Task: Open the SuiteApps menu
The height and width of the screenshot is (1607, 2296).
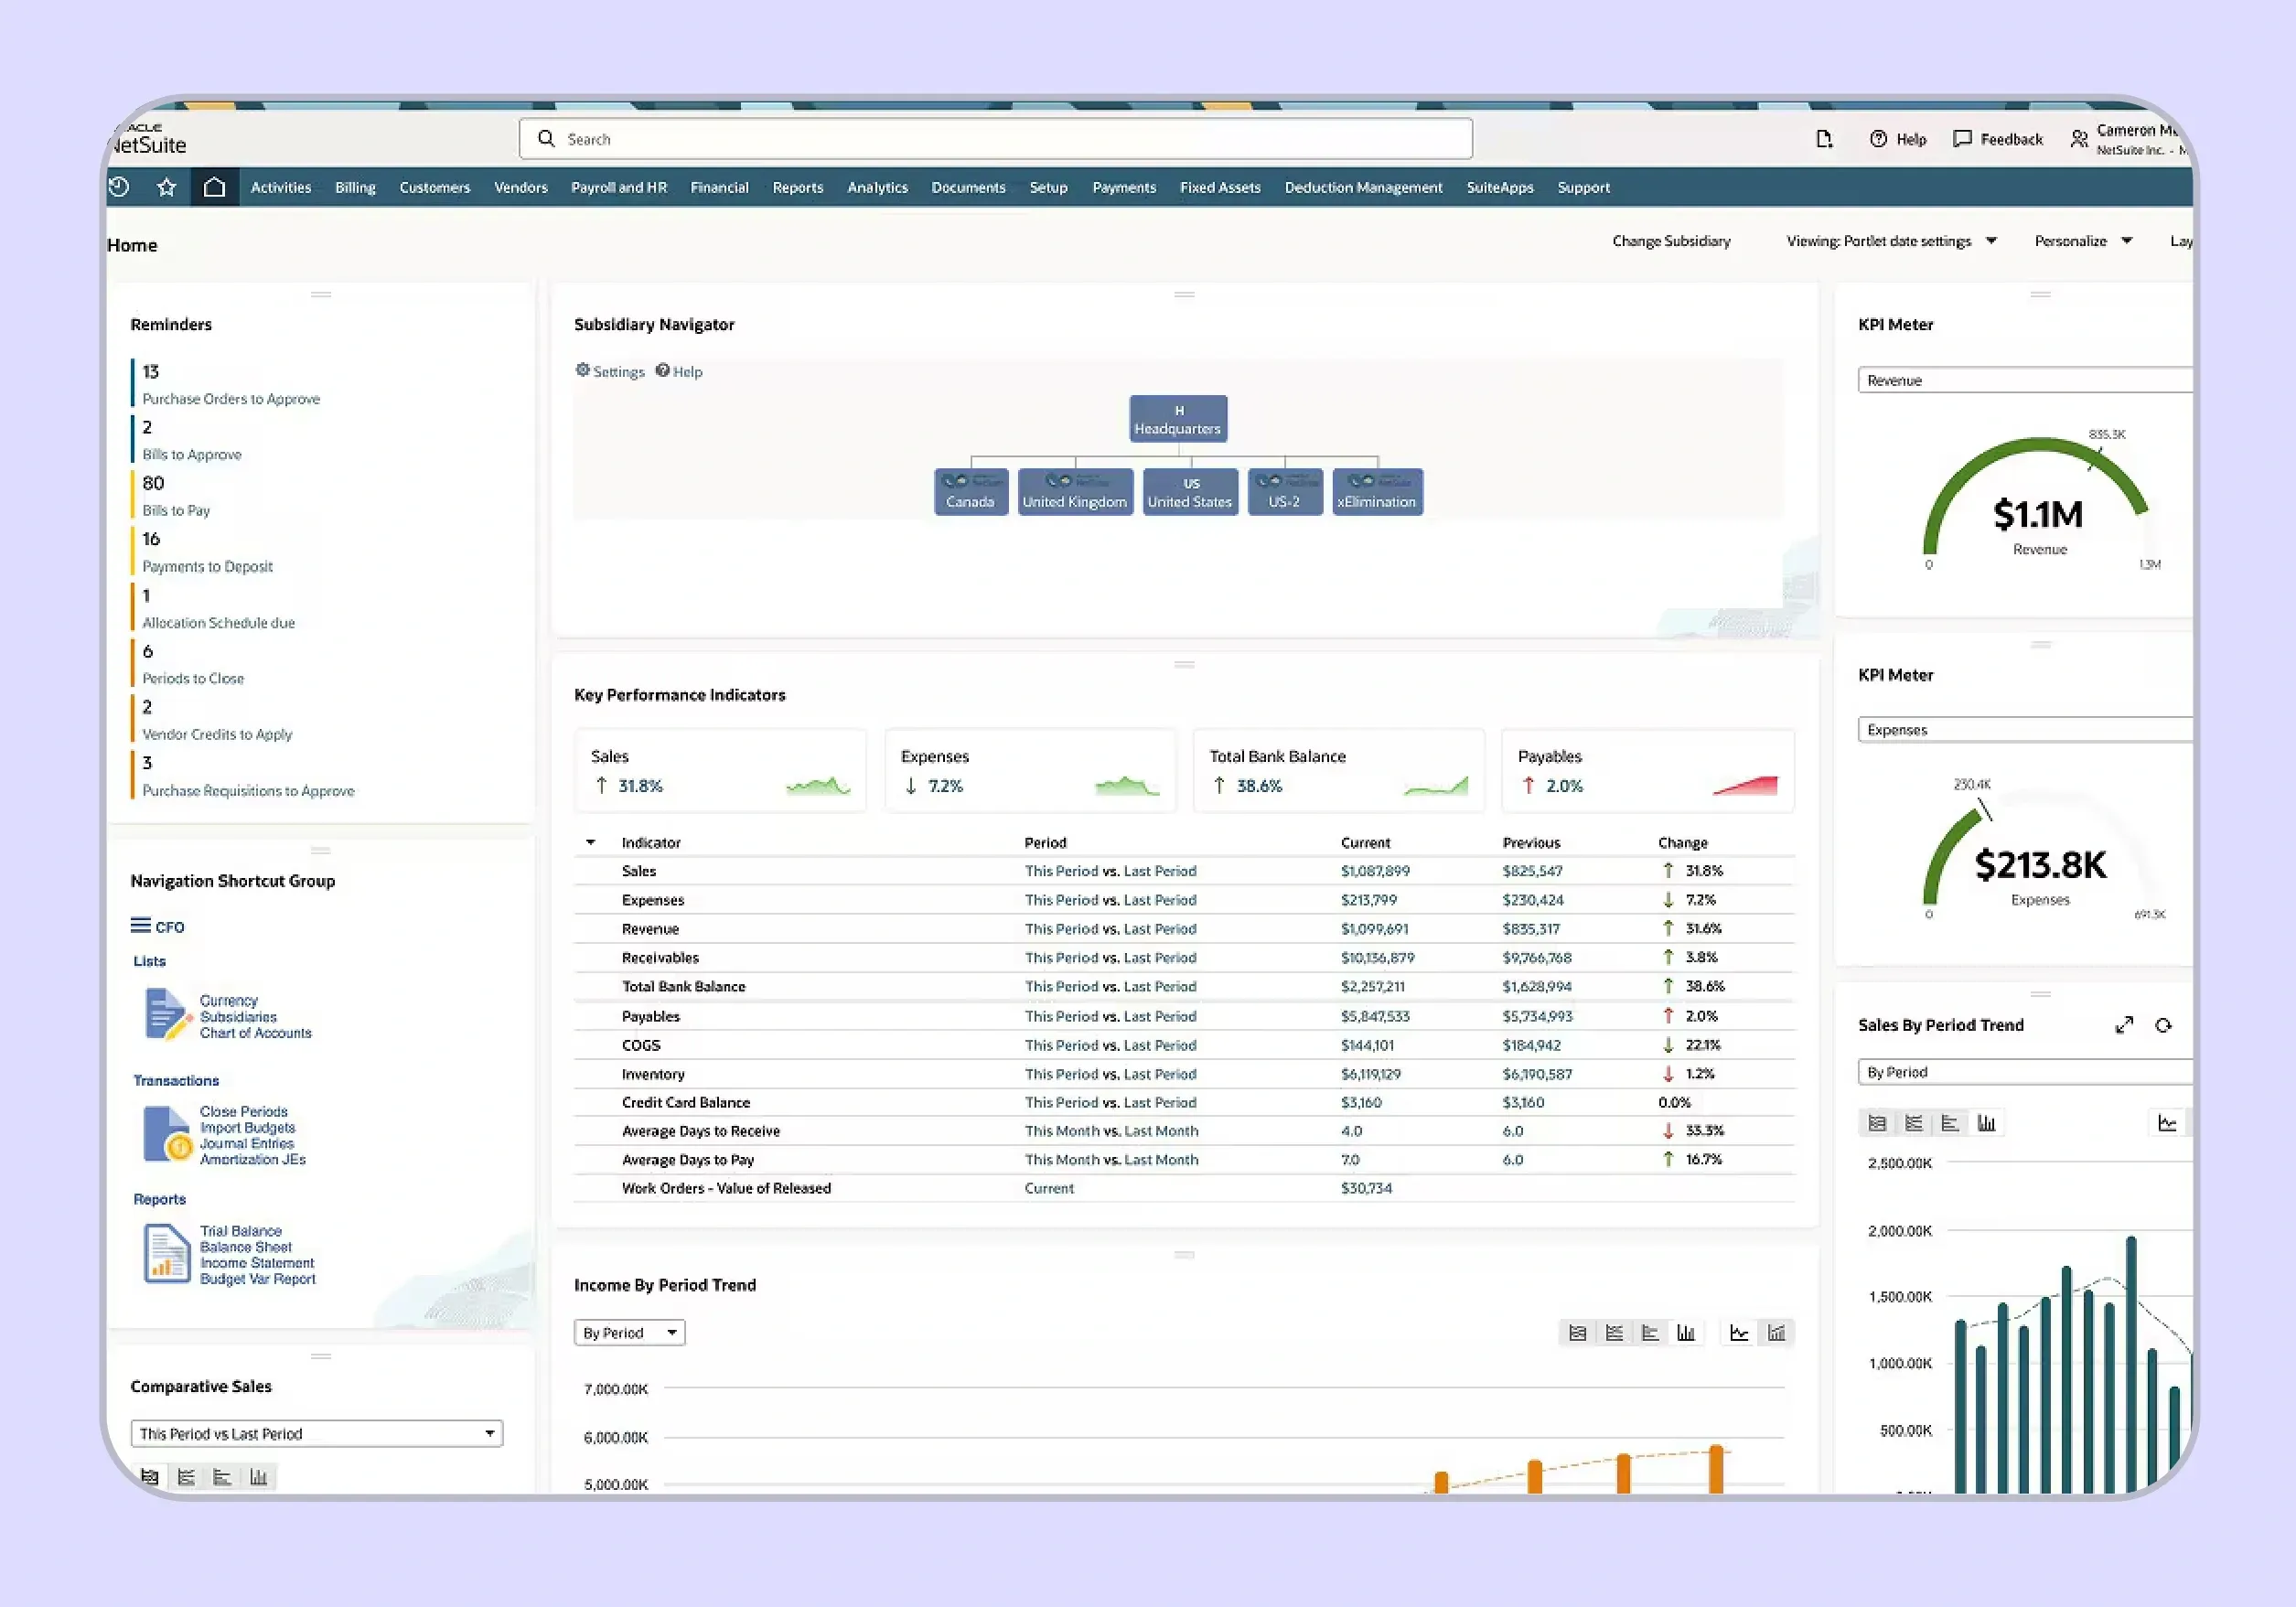Action: [x=1500, y=187]
